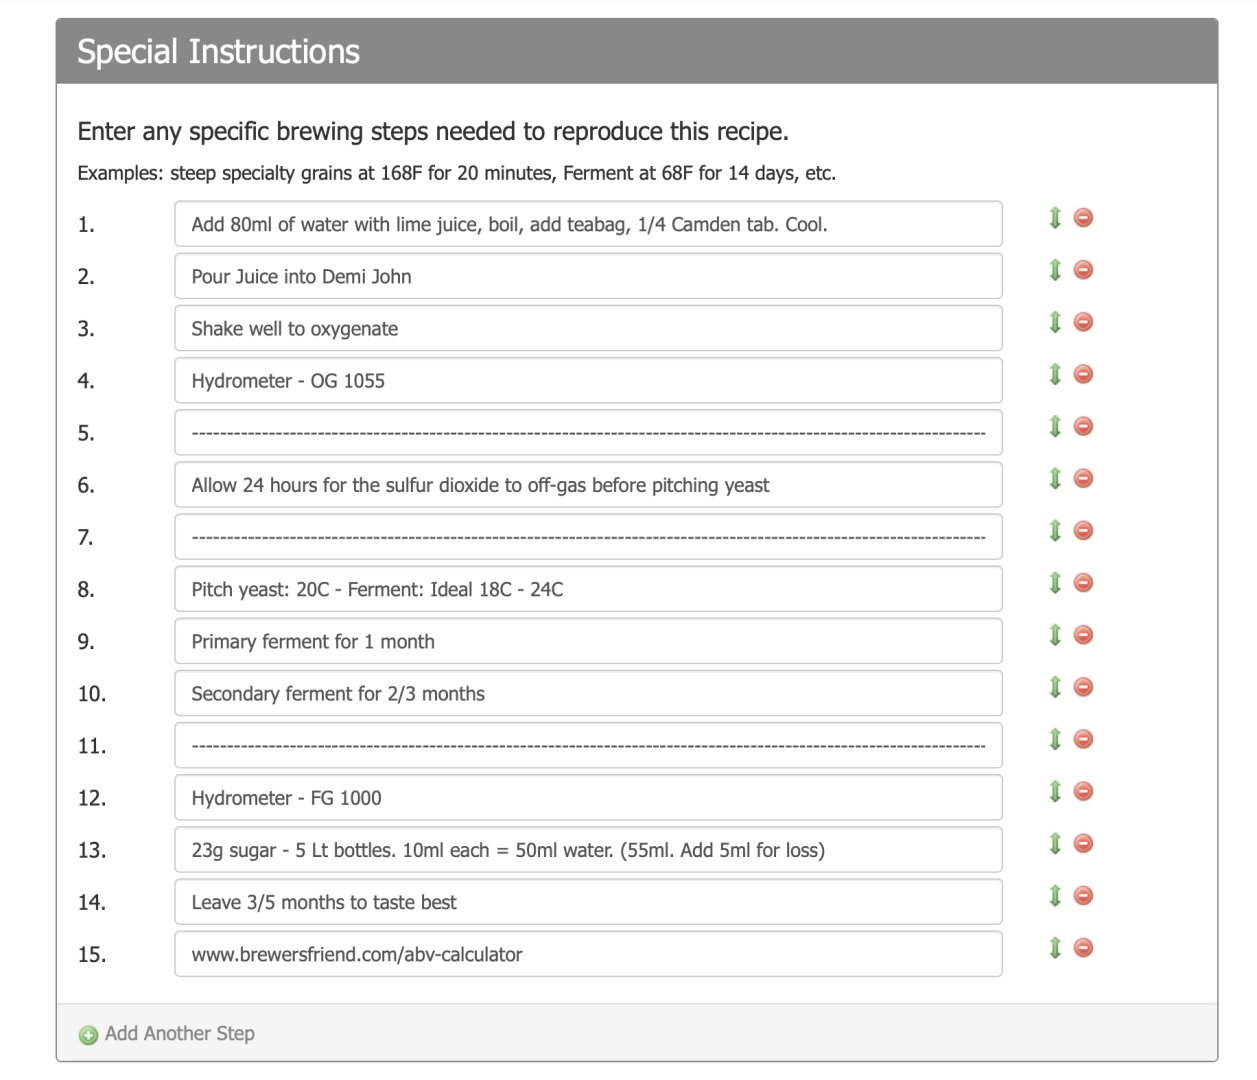Focus the Pour Juice into Demi John field
Viewport: 1257px width, 1080px height.
[588, 276]
